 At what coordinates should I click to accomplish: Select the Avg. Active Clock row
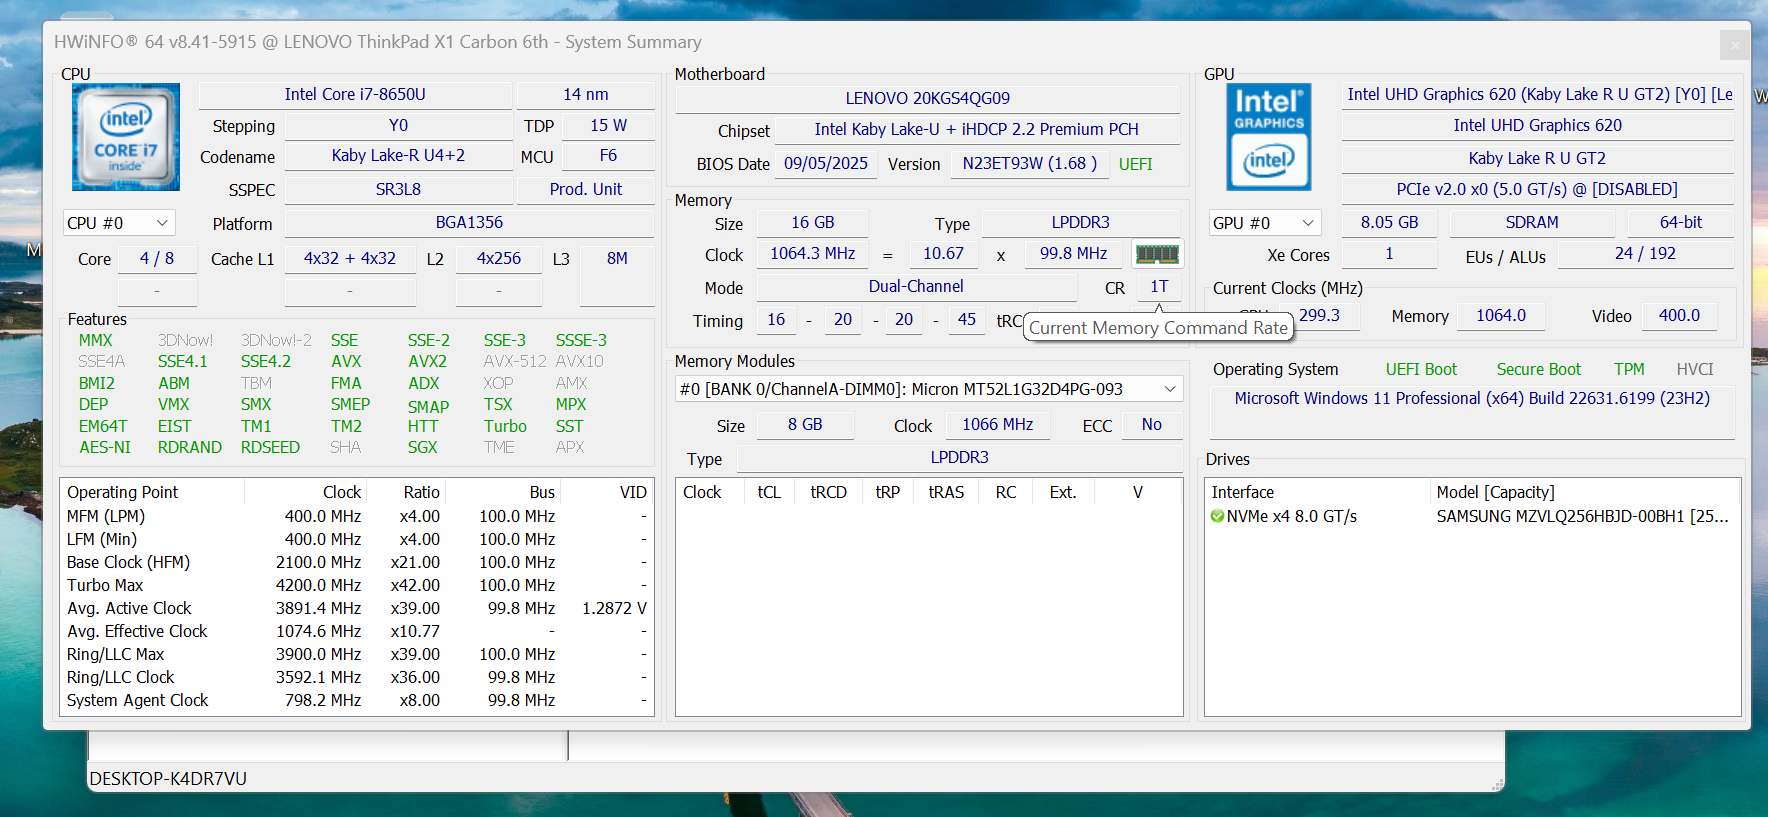(357, 608)
